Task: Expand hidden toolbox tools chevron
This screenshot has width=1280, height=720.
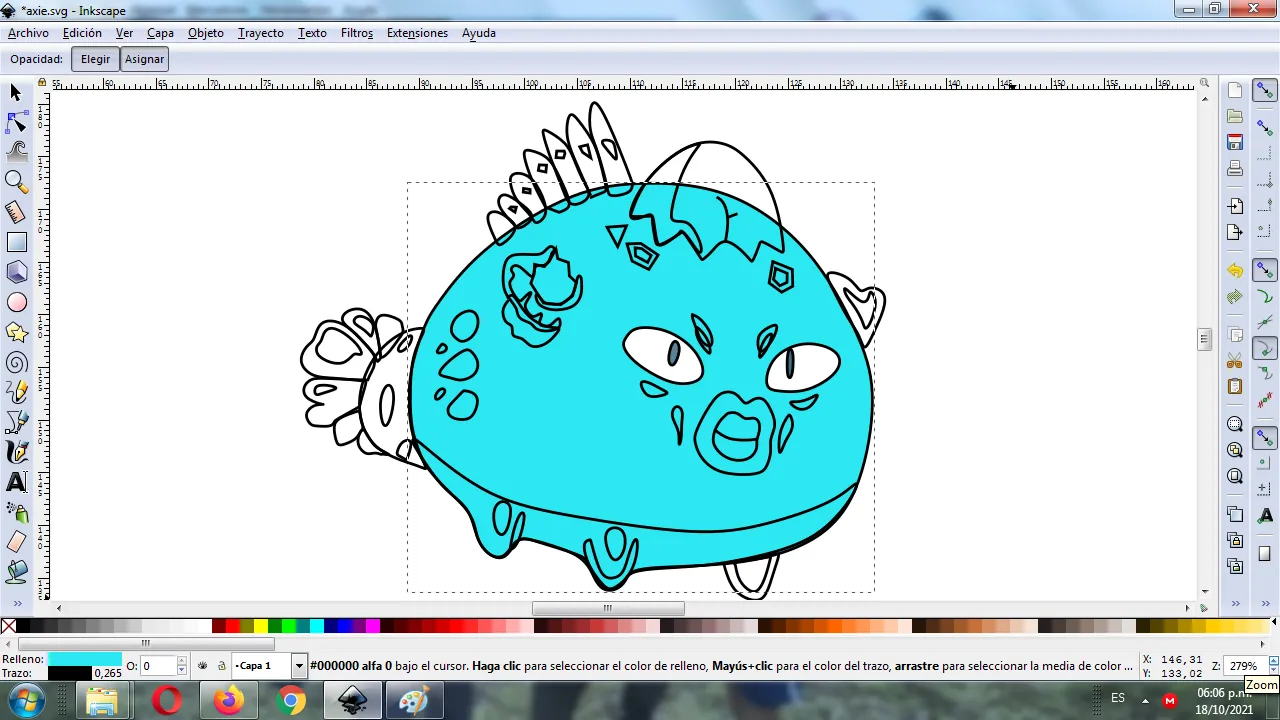Action: (x=16, y=604)
